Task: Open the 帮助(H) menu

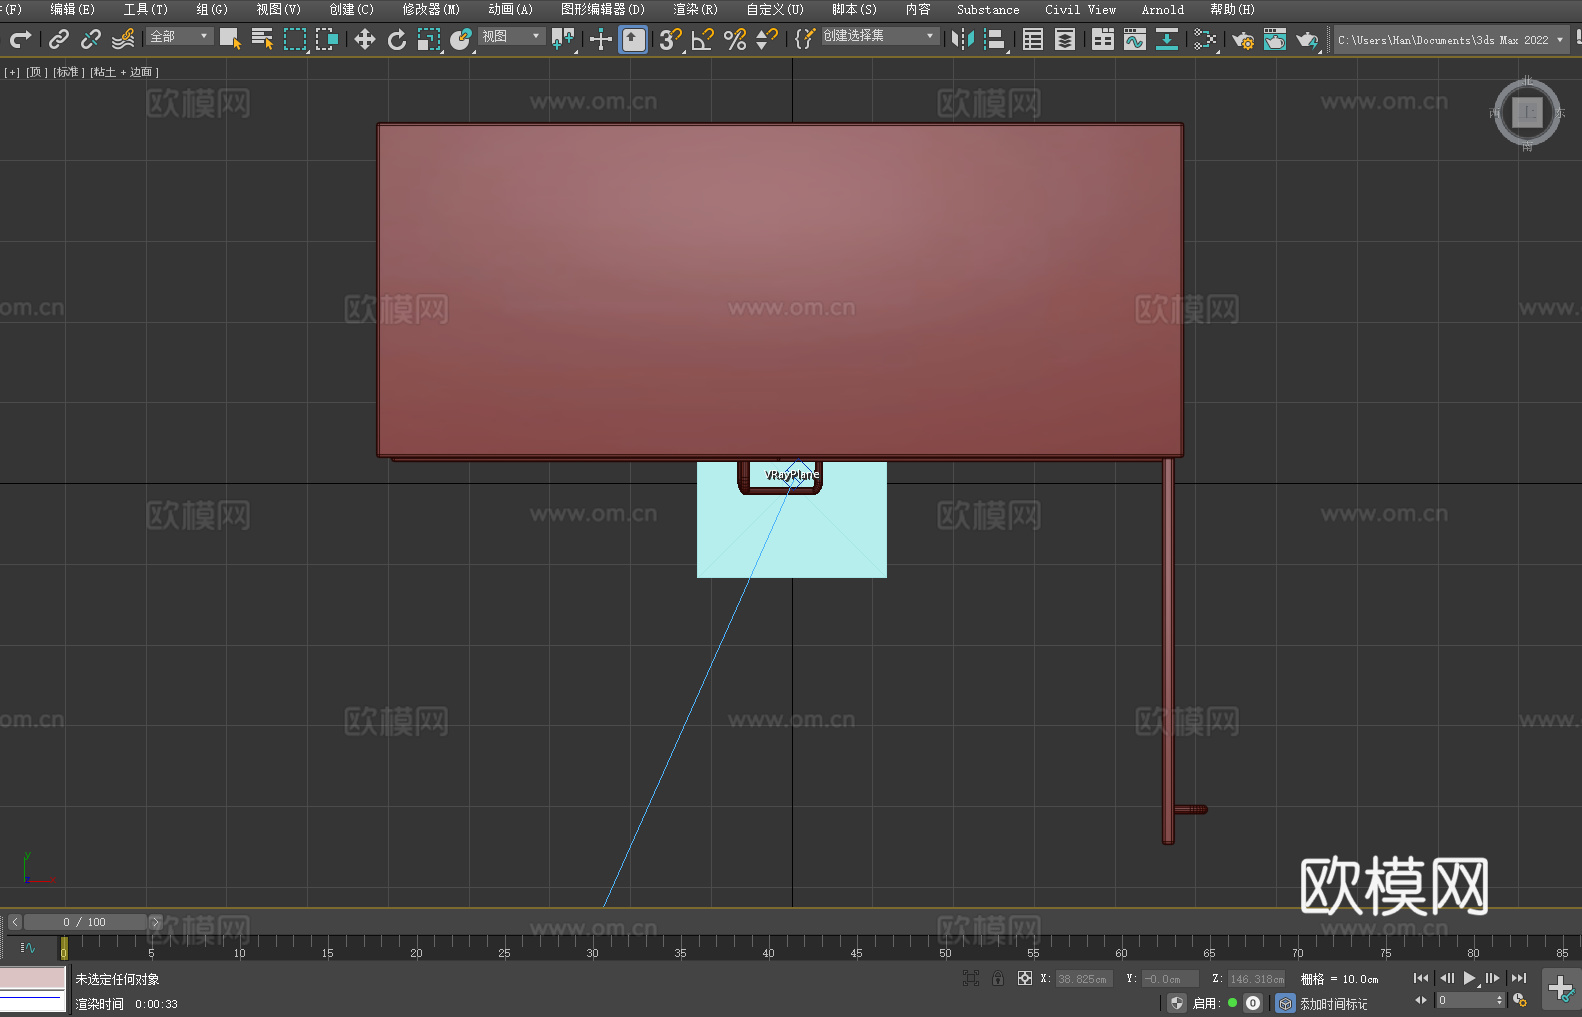Action: click(x=1232, y=9)
